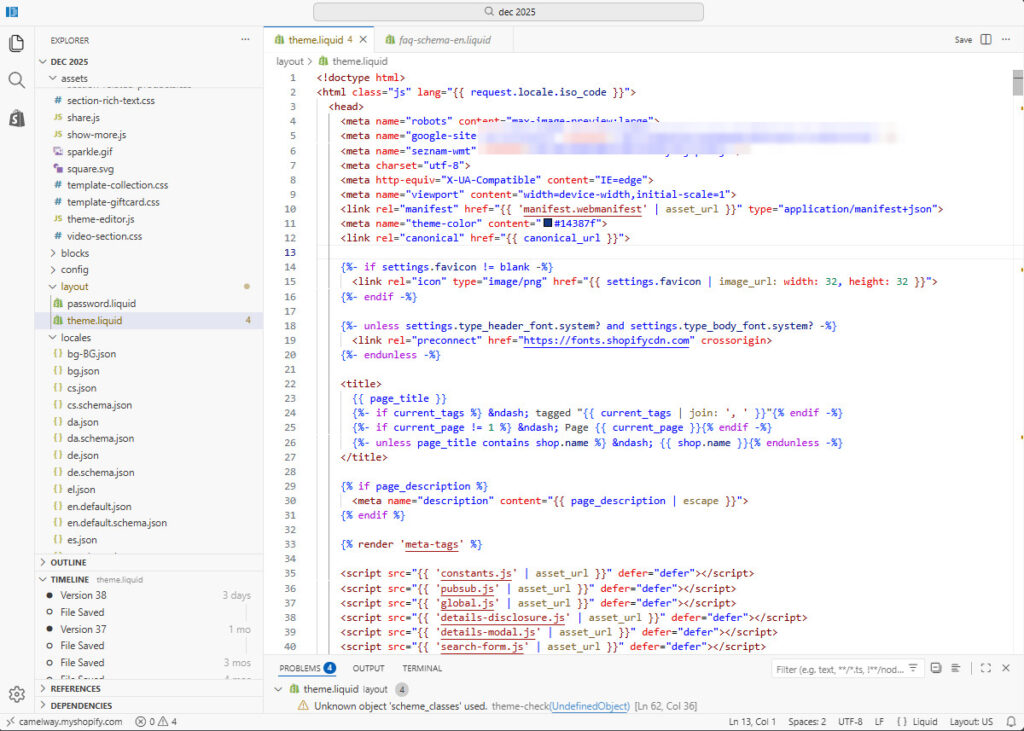Collapse the DEC 2025 root folder
Viewport: 1024px width, 731px height.
coord(69,61)
